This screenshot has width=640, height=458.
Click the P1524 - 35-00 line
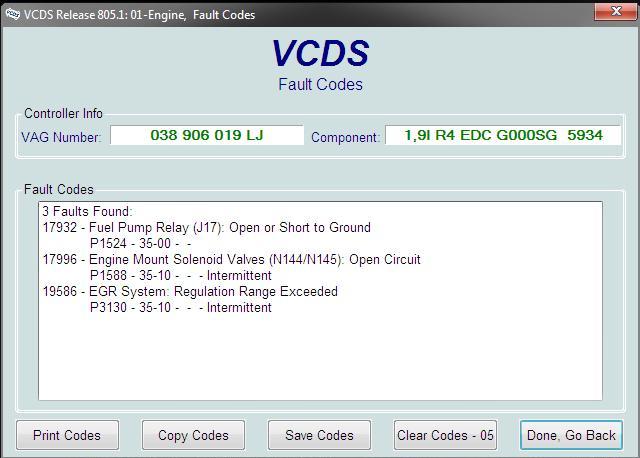140,243
